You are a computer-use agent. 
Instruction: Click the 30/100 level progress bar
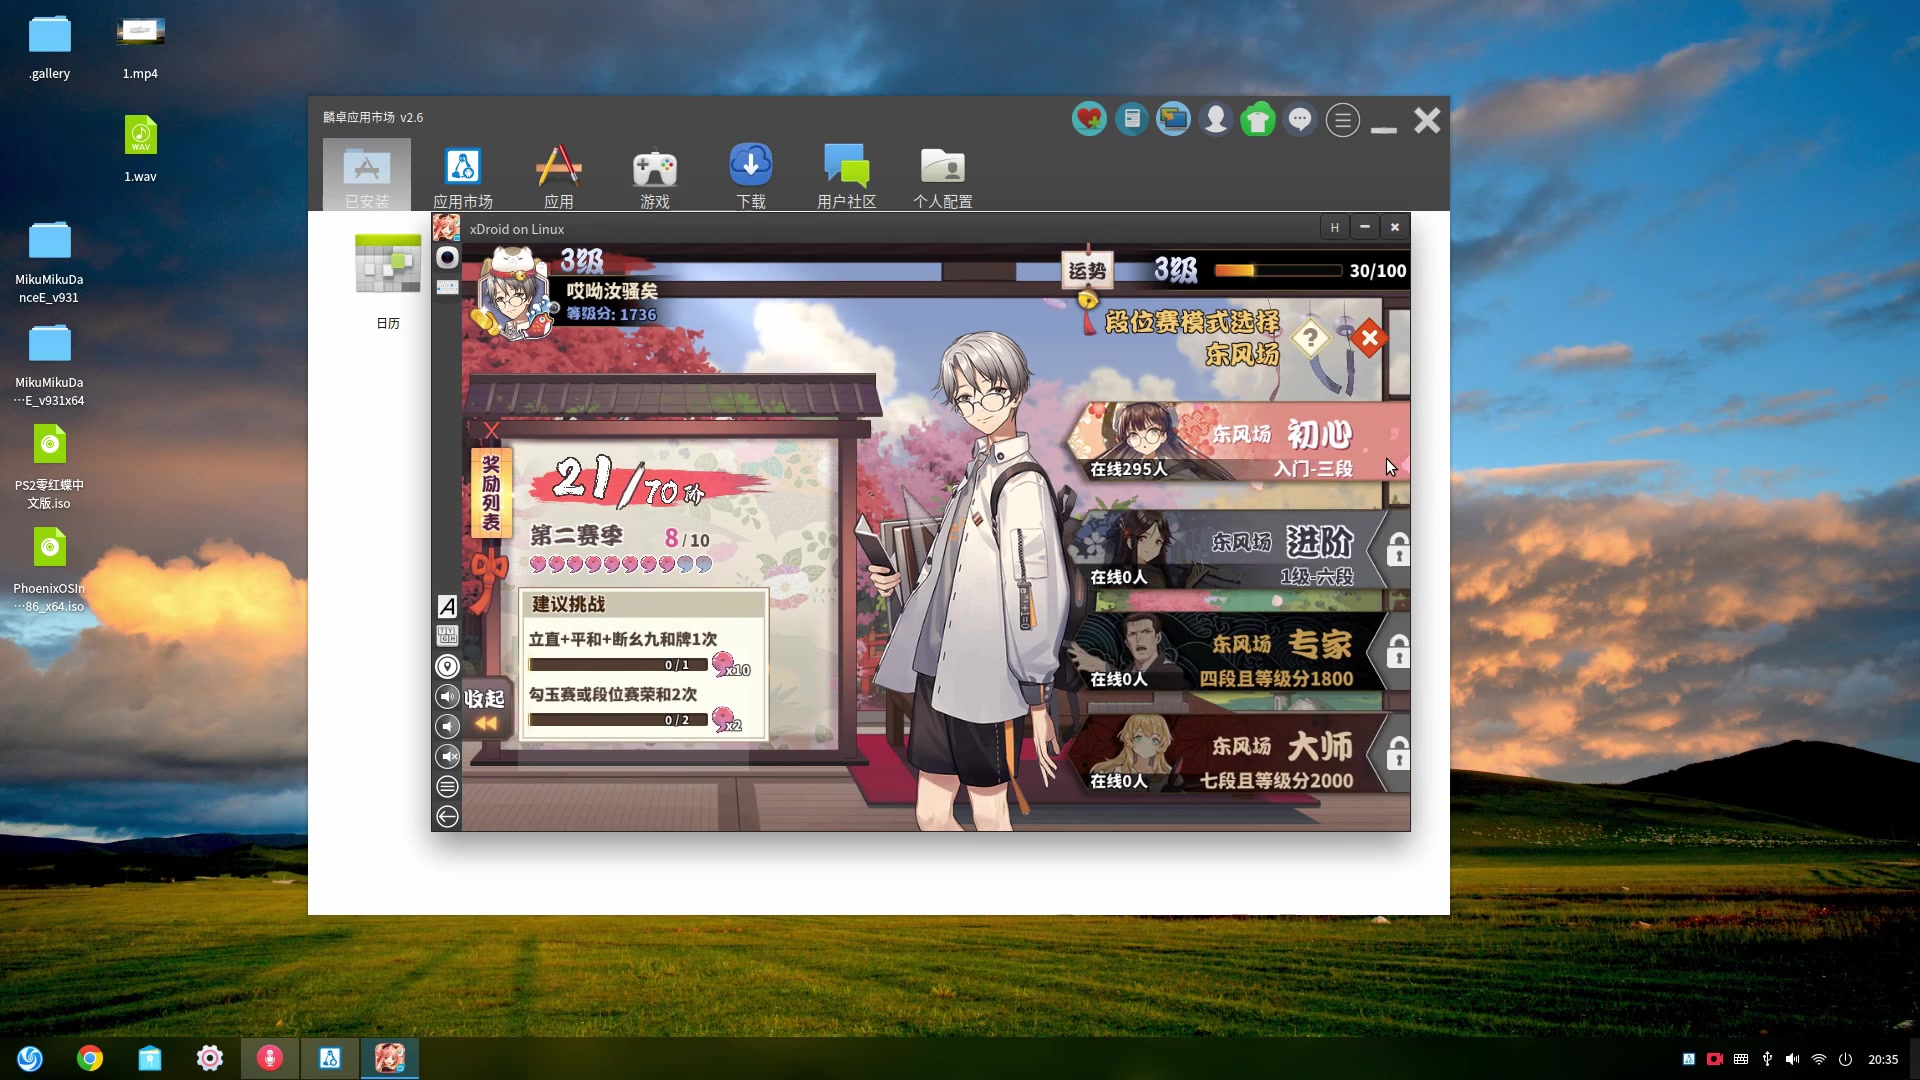point(1277,271)
